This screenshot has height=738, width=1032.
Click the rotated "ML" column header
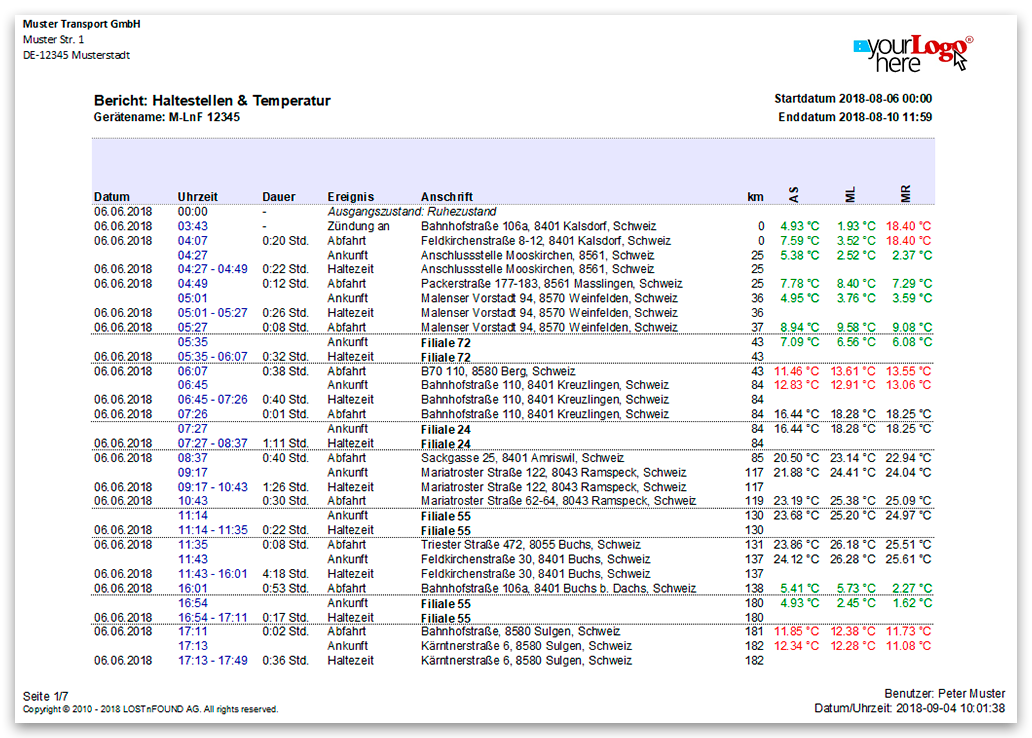point(850,194)
